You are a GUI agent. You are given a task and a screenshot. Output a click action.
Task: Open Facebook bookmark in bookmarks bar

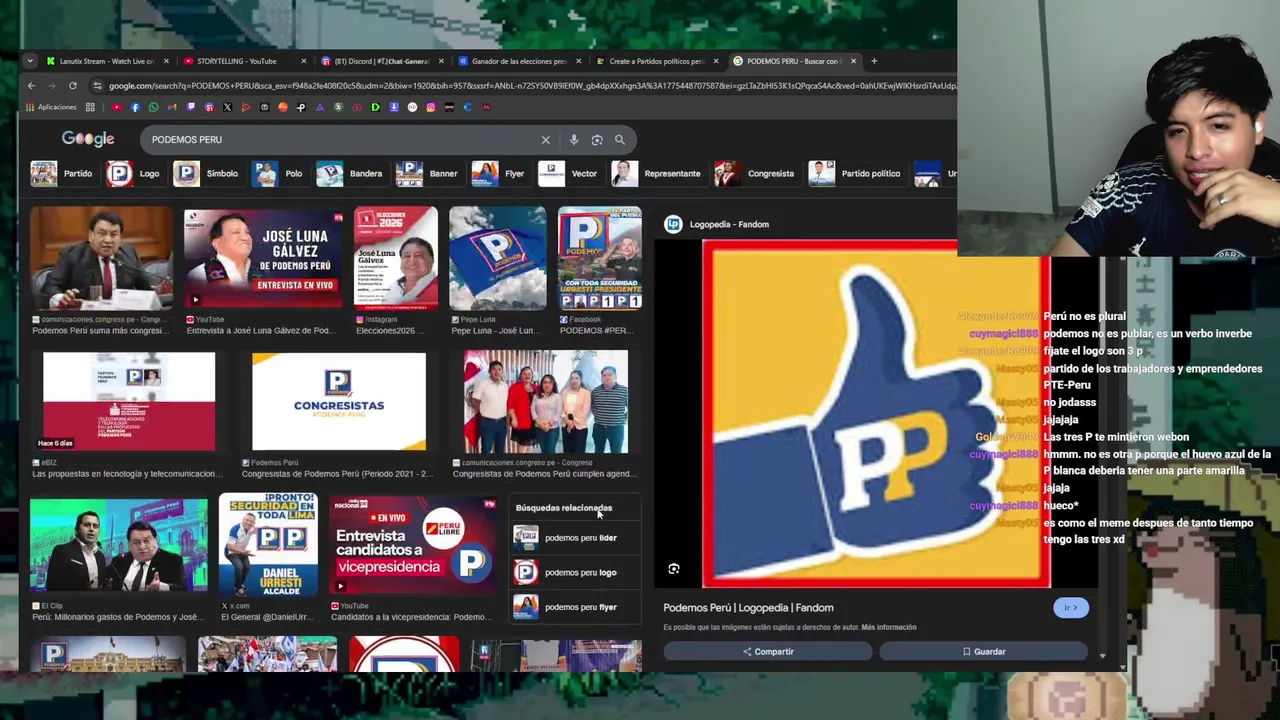pyautogui.click(x=135, y=107)
